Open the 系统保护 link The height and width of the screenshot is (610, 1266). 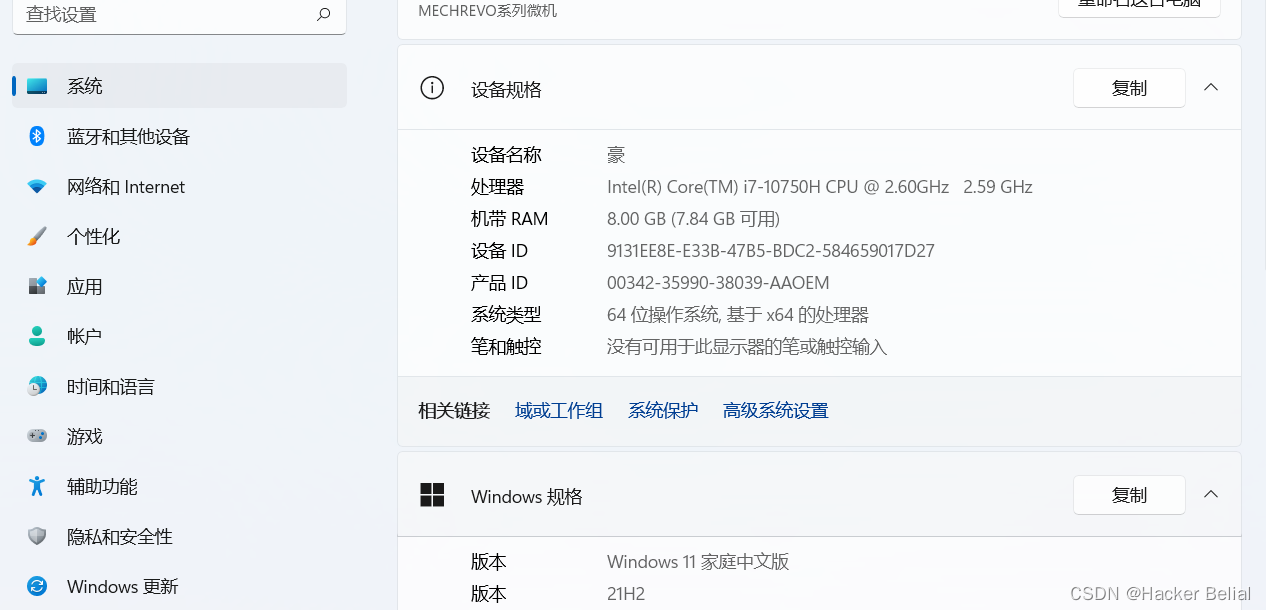[663, 410]
